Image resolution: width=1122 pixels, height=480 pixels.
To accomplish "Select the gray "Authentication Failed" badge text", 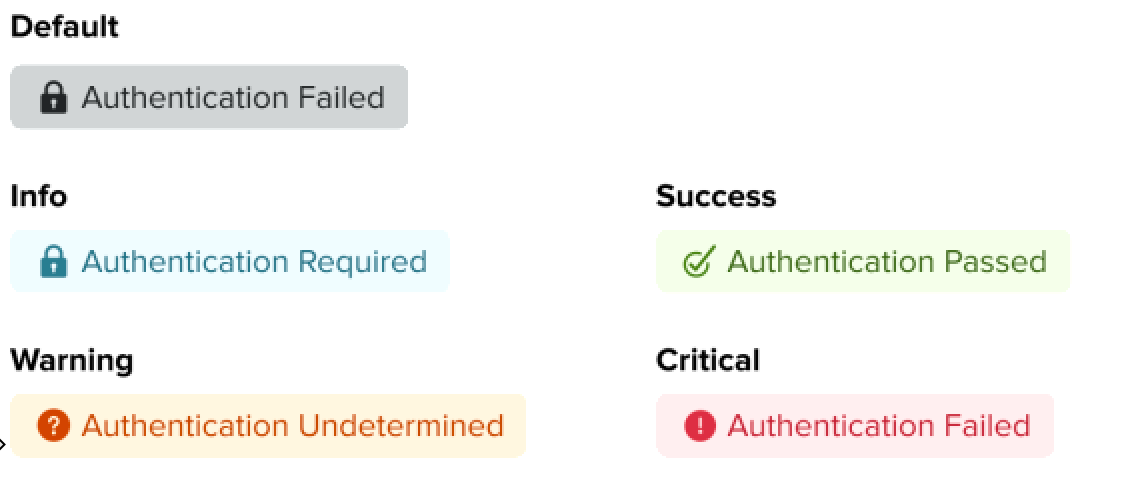I will tap(233, 98).
